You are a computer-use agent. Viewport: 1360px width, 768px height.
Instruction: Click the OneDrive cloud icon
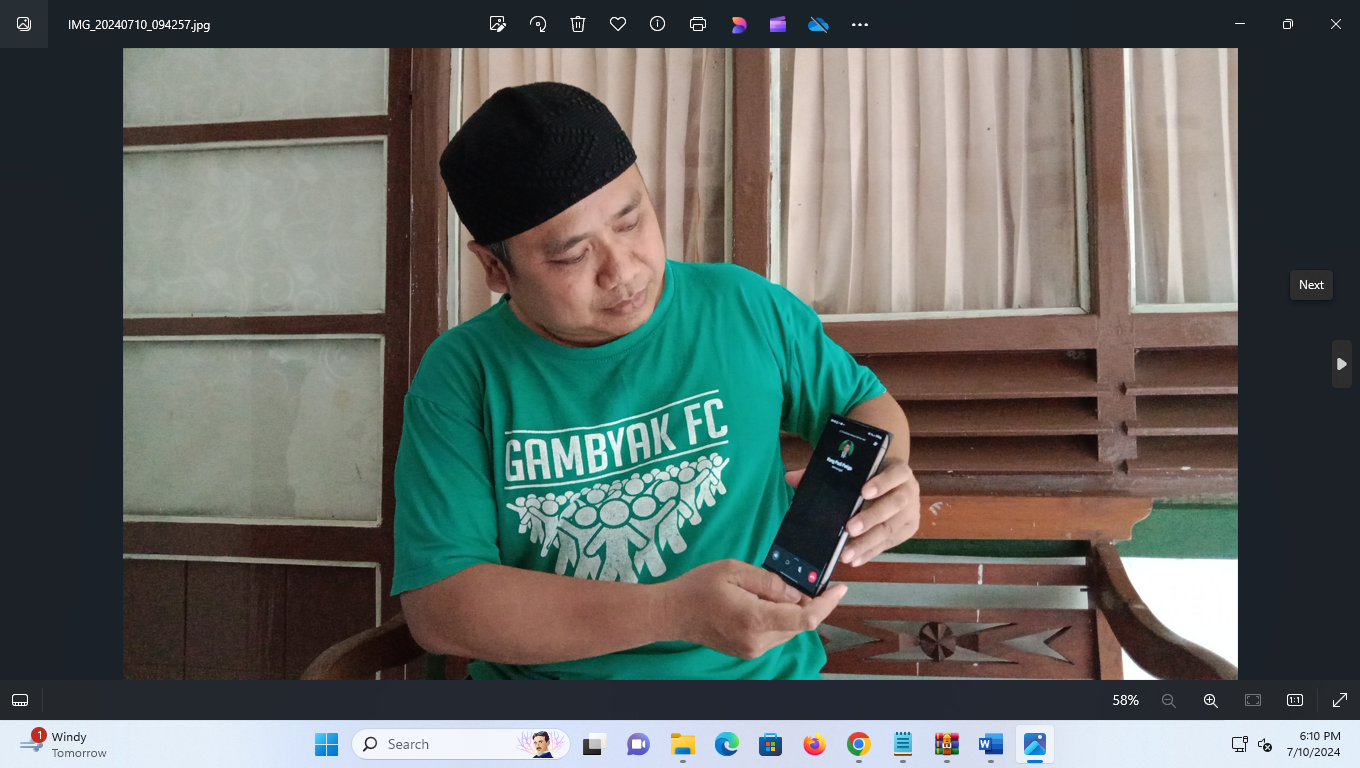(x=818, y=24)
